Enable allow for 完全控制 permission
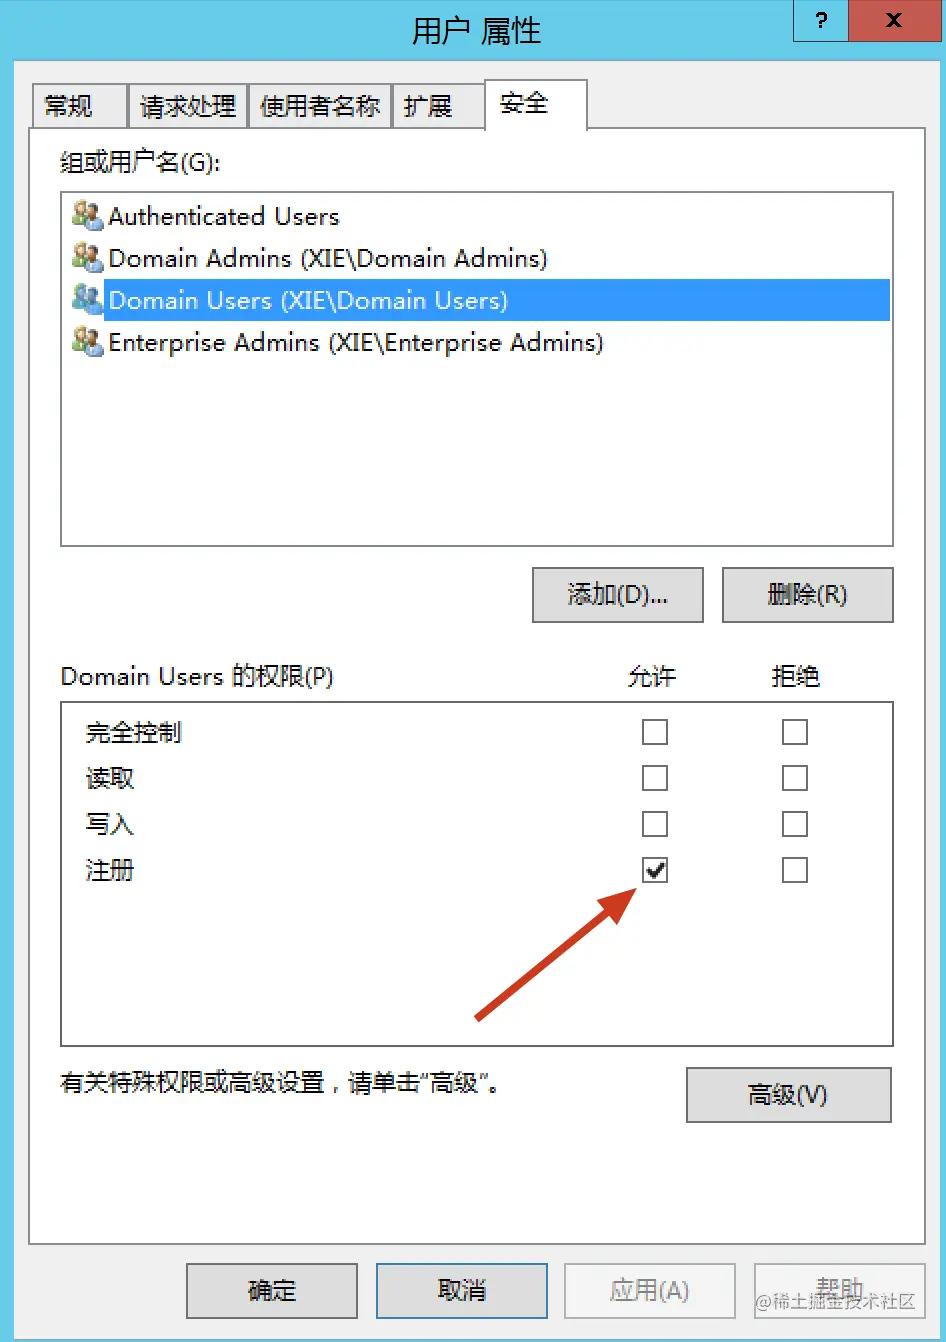The height and width of the screenshot is (1342, 946). (x=655, y=732)
